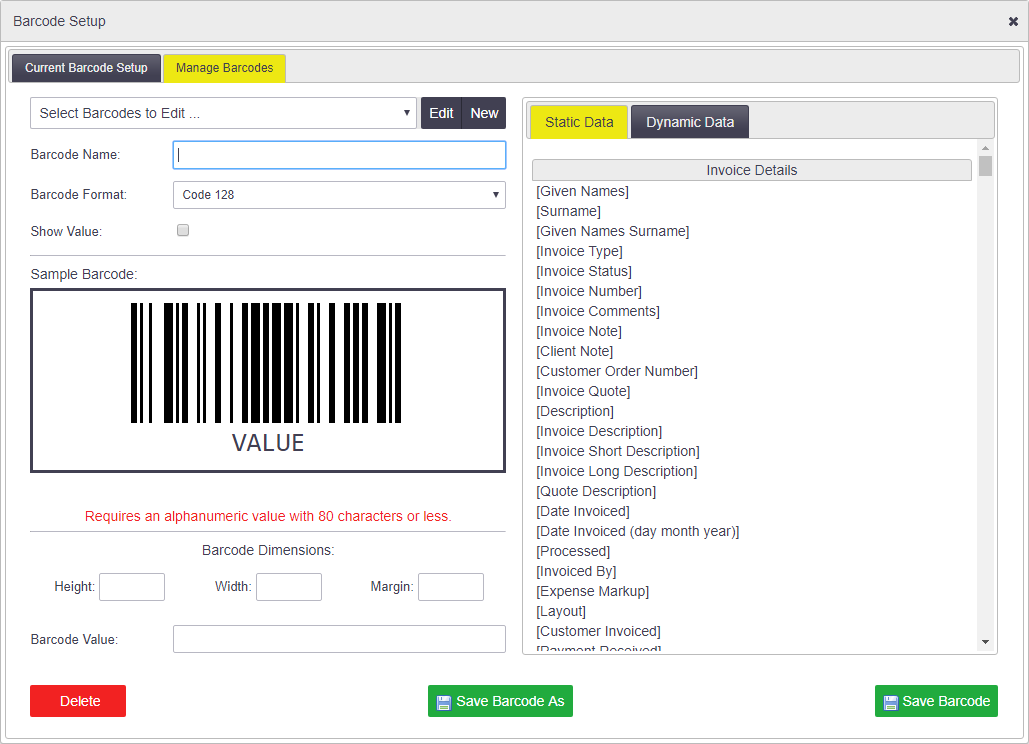Close the Barcode Setup dialog with the X
1029x744 pixels.
(1013, 22)
